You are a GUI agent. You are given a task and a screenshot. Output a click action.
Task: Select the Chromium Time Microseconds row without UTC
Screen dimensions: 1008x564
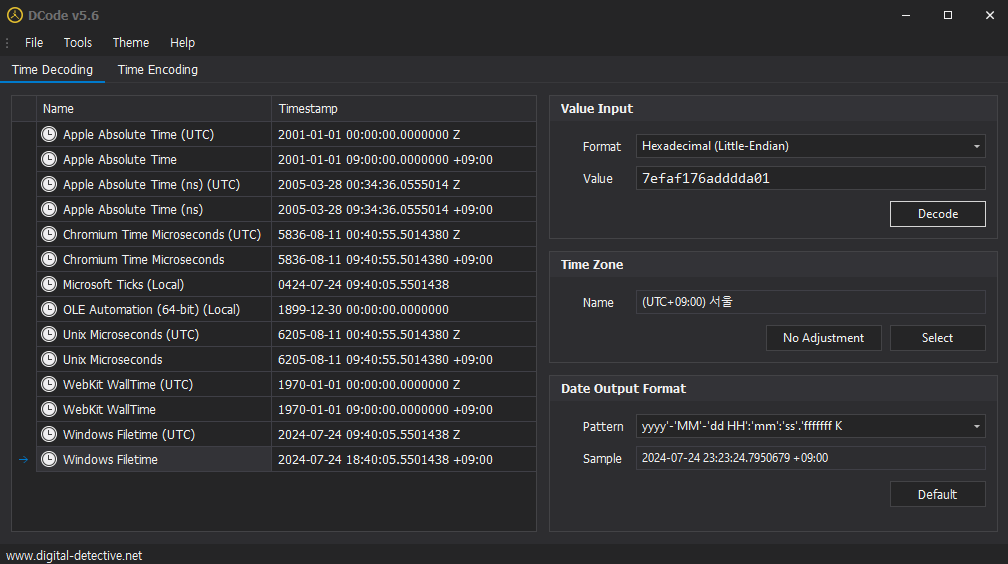(143, 259)
